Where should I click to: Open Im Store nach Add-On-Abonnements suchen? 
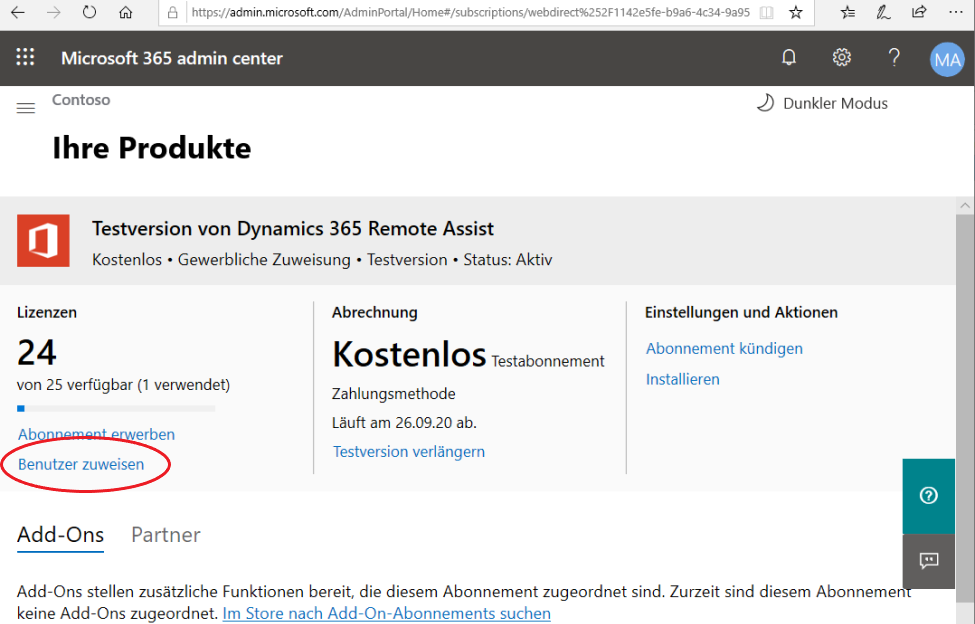point(386,613)
